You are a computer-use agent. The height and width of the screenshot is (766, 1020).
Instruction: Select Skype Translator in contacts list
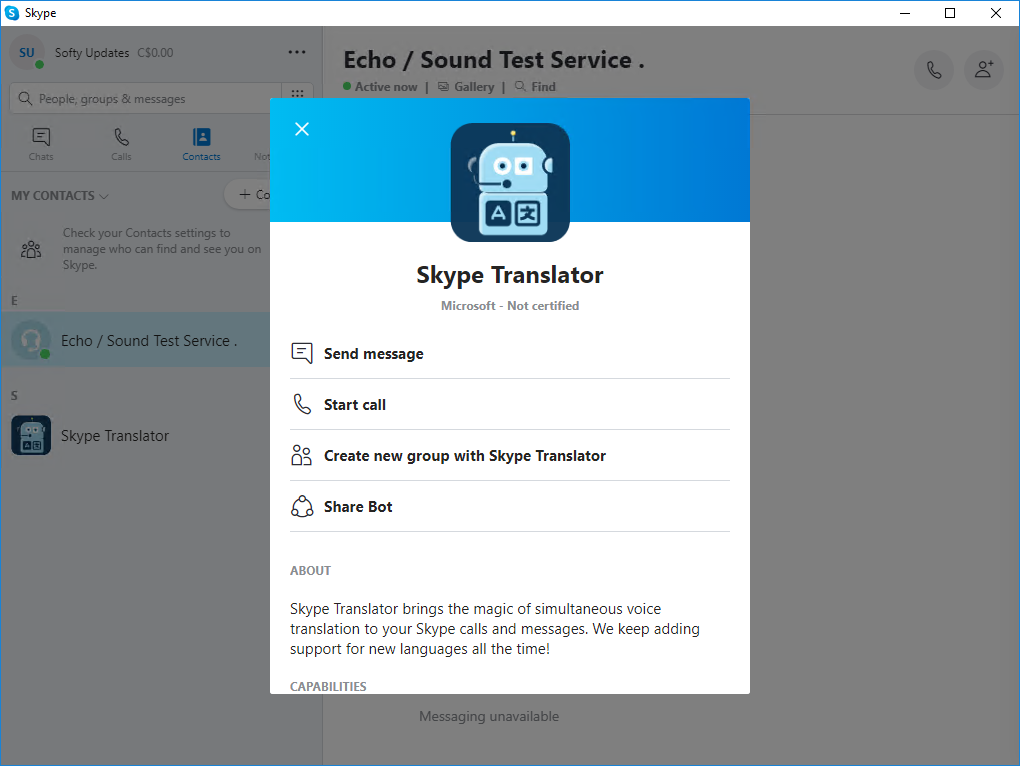click(x=135, y=435)
